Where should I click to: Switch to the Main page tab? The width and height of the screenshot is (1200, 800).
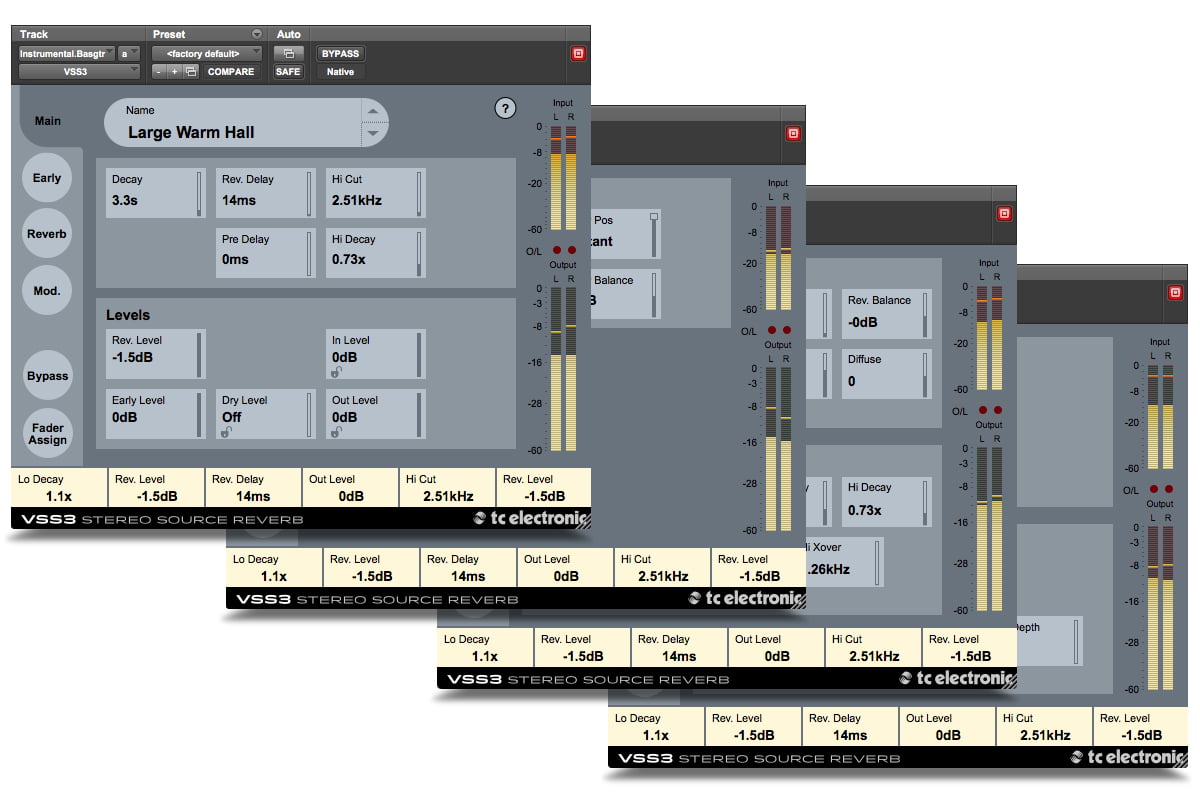click(48, 121)
